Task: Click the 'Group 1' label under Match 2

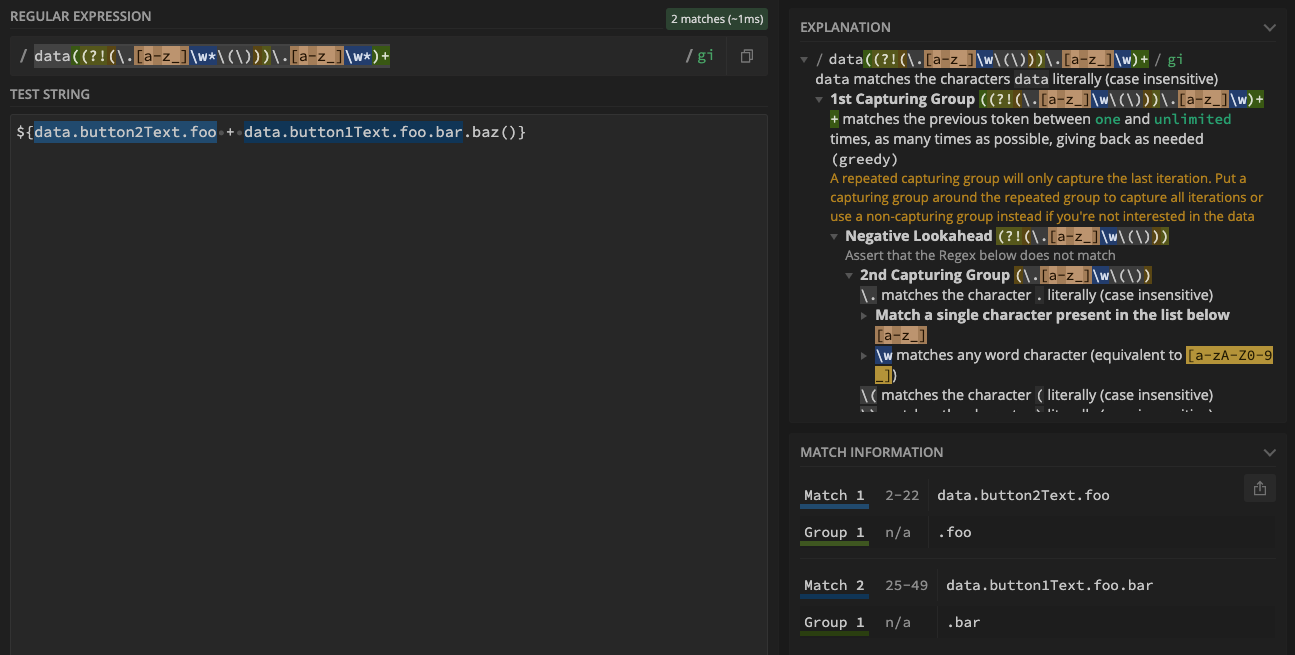Action: pyautogui.click(x=833, y=622)
